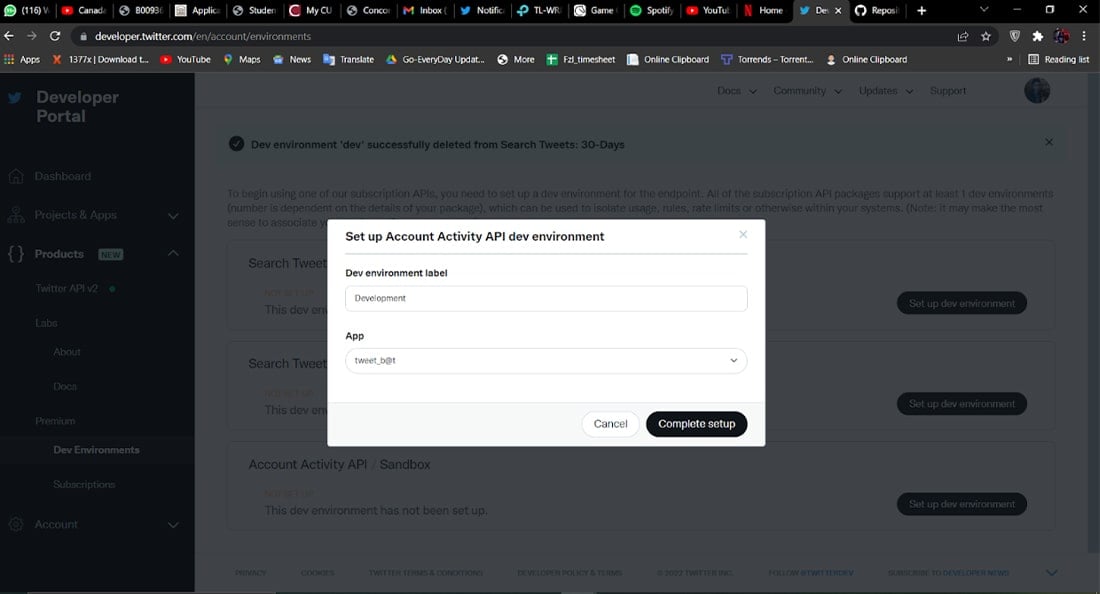The height and width of the screenshot is (594, 1100).
Task: Click browser back arrow
Action: click(8, 36)
